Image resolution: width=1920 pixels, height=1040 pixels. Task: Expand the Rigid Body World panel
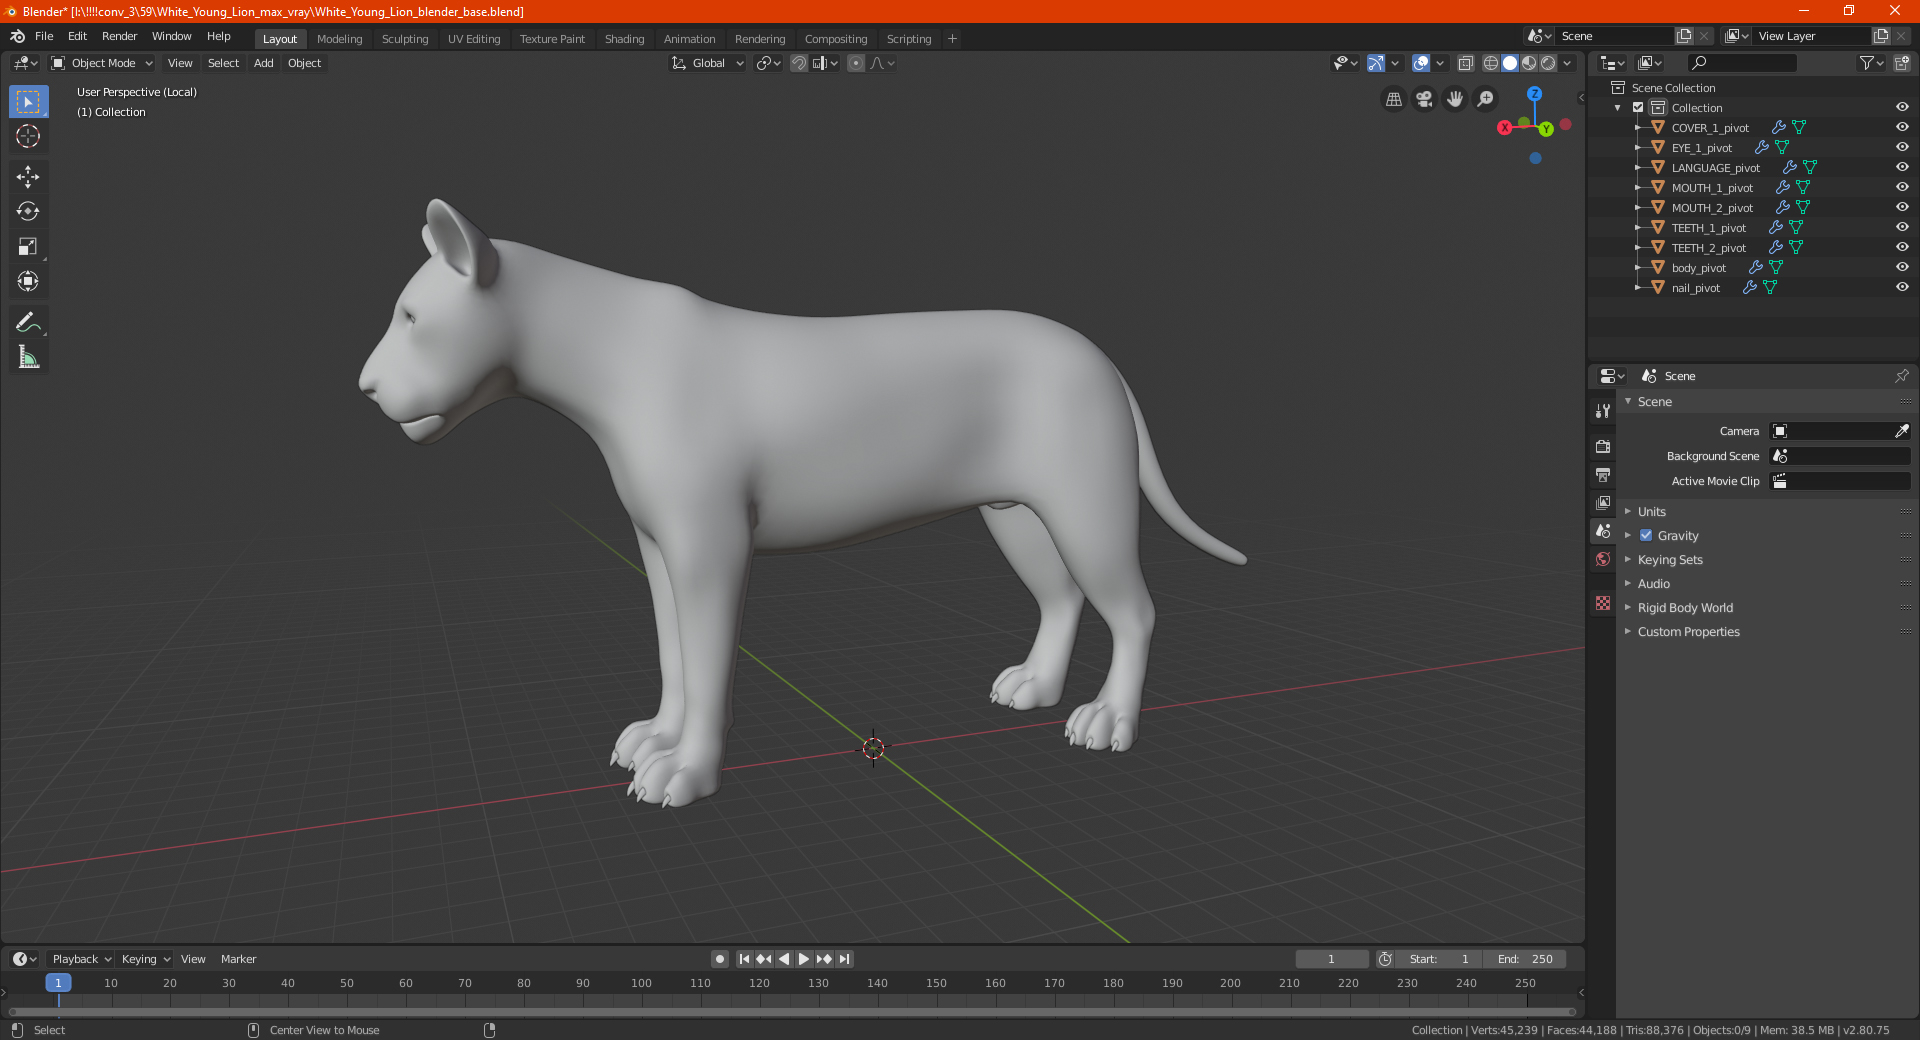click(1685, 608)
